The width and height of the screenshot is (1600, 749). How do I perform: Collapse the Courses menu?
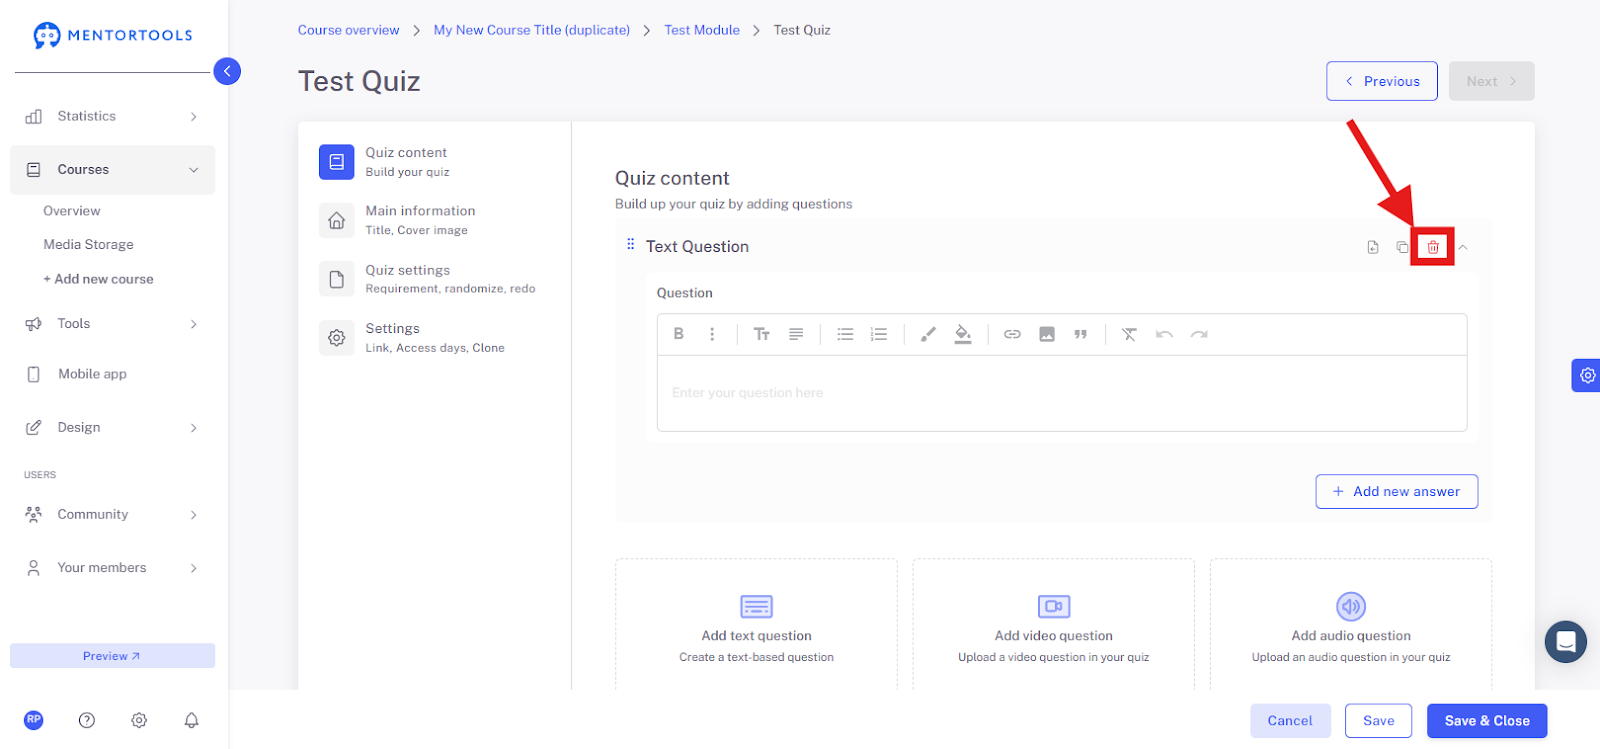point(112,170)
